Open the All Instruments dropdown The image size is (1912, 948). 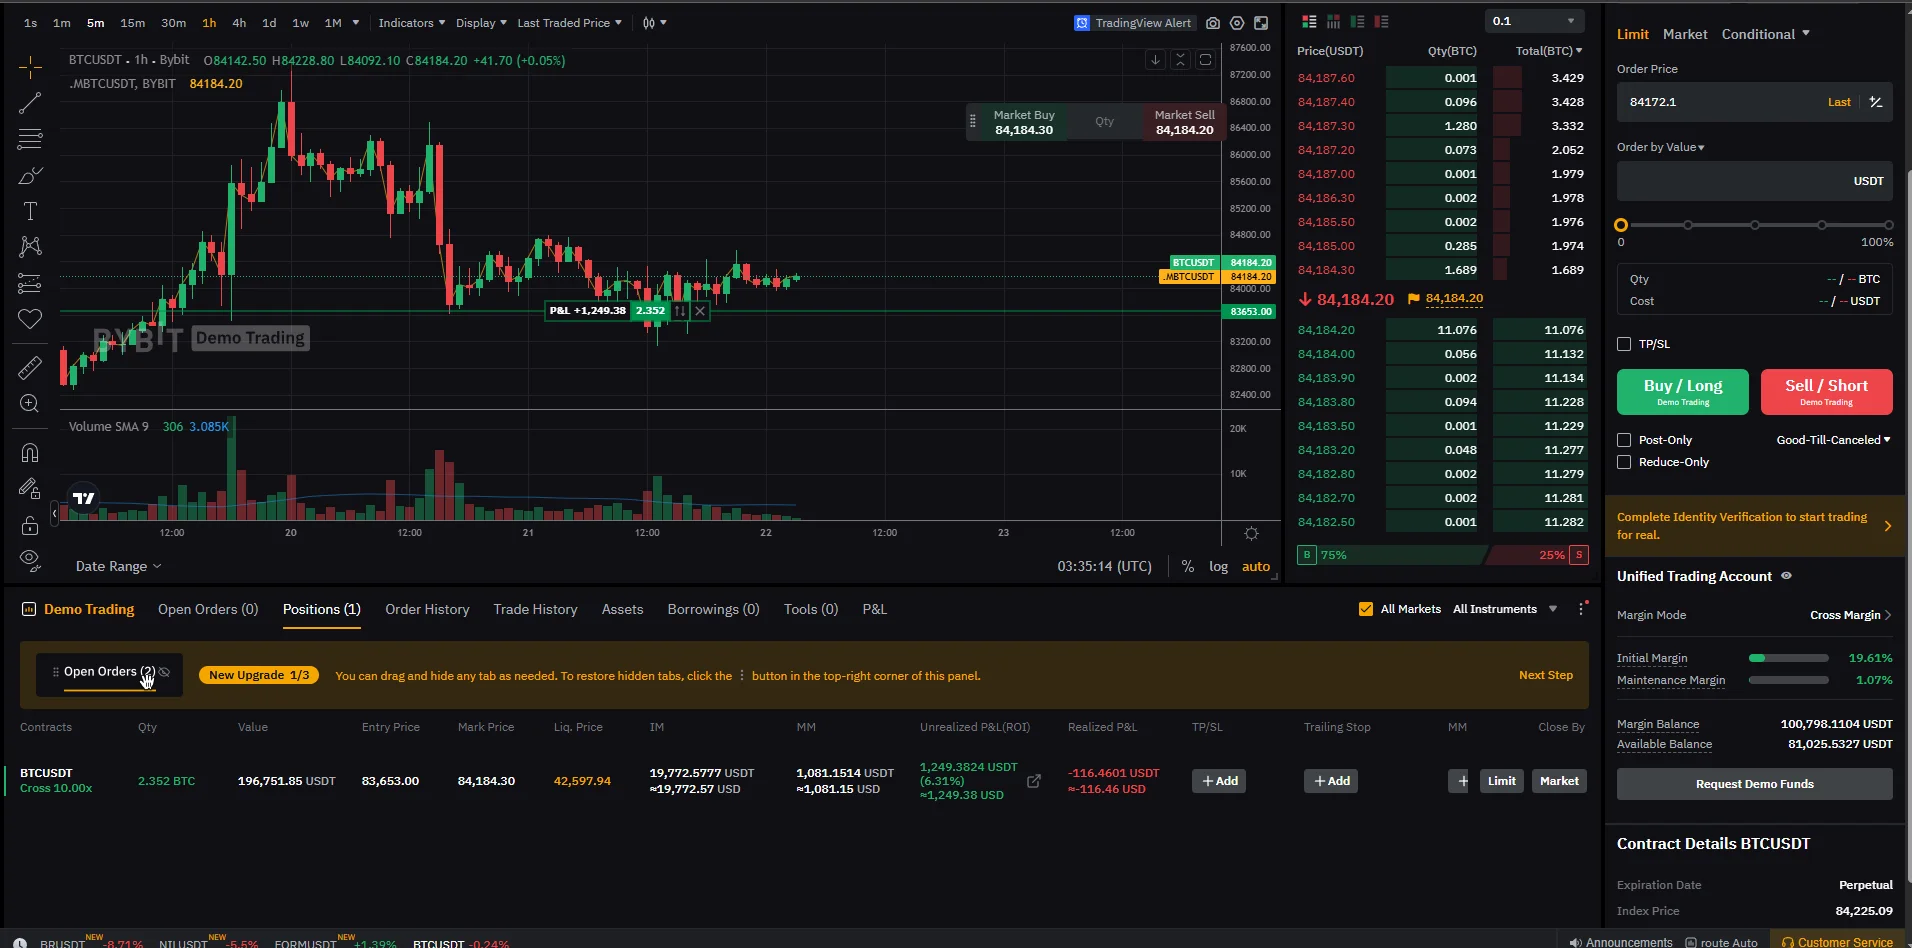[1505, 609]
